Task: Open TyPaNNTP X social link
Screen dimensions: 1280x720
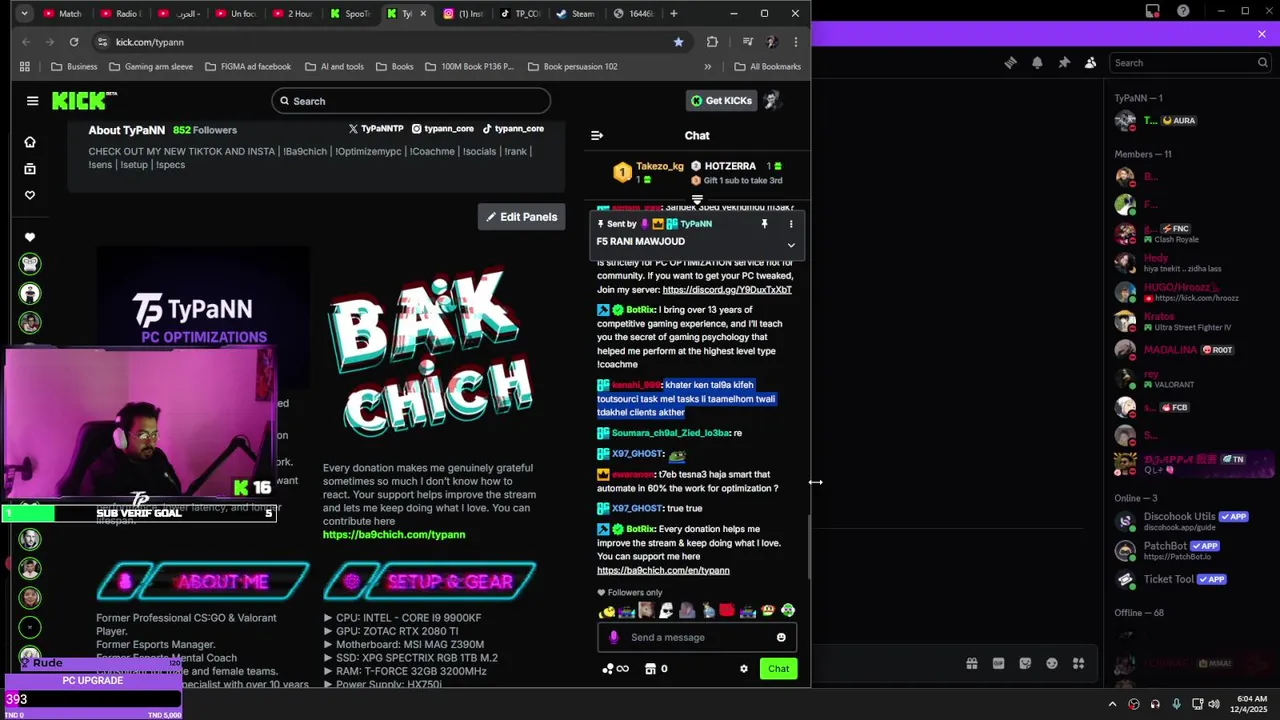Action: point(376,129)
